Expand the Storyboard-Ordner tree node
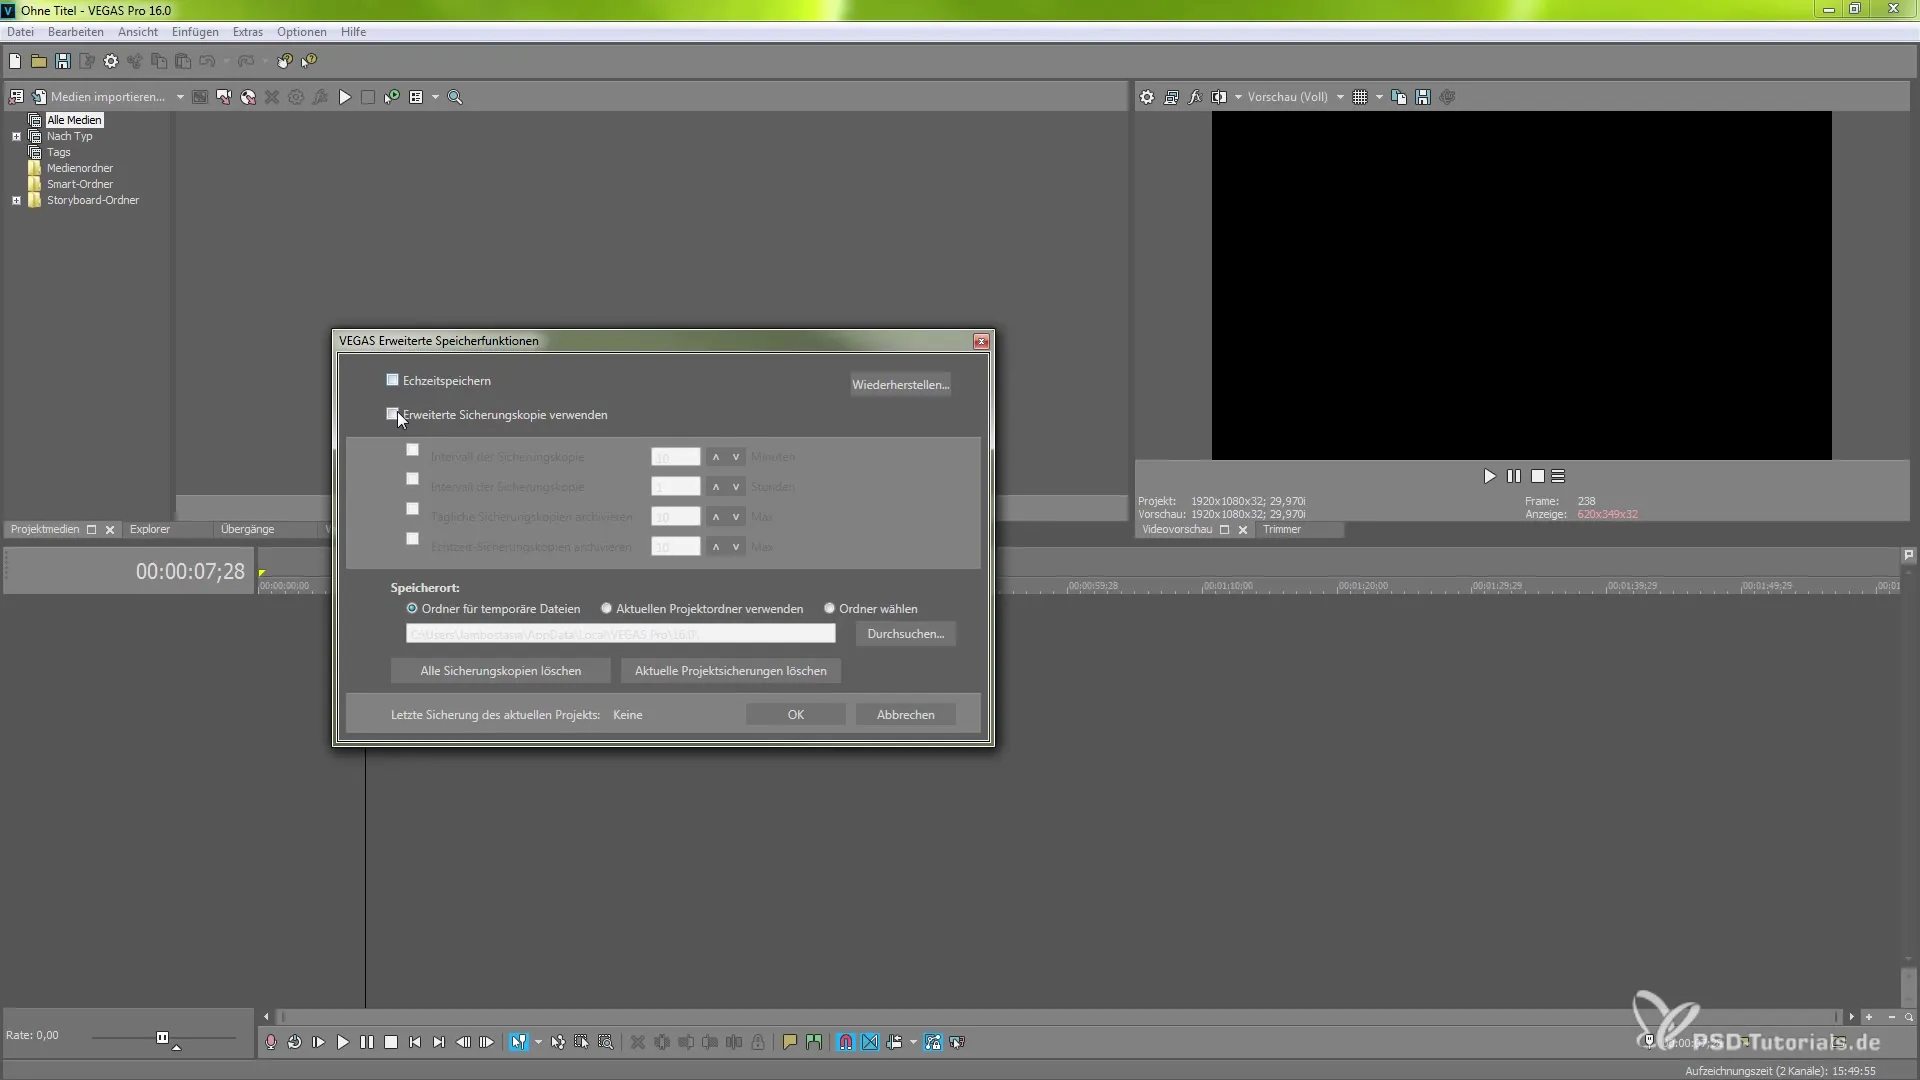This screenshot has width=1920, height=1080. coord(16,200)
